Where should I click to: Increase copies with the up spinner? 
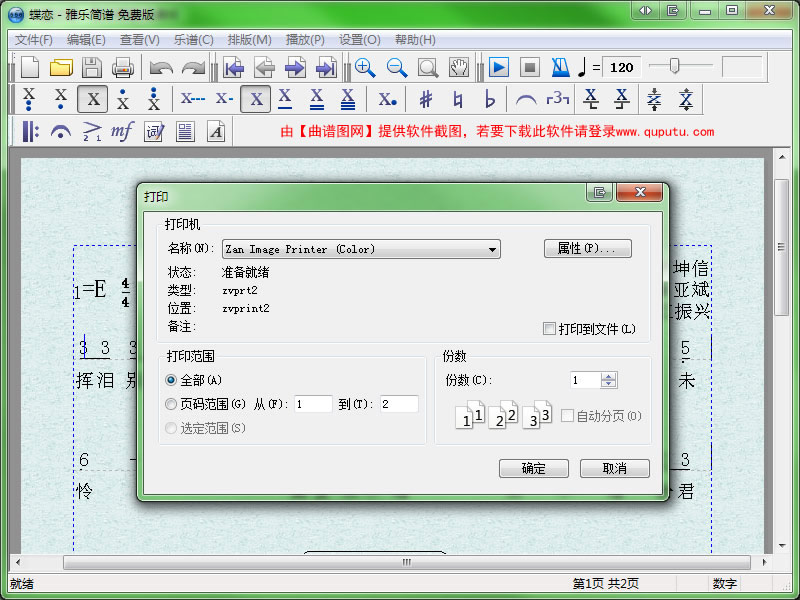coord(609,377)
